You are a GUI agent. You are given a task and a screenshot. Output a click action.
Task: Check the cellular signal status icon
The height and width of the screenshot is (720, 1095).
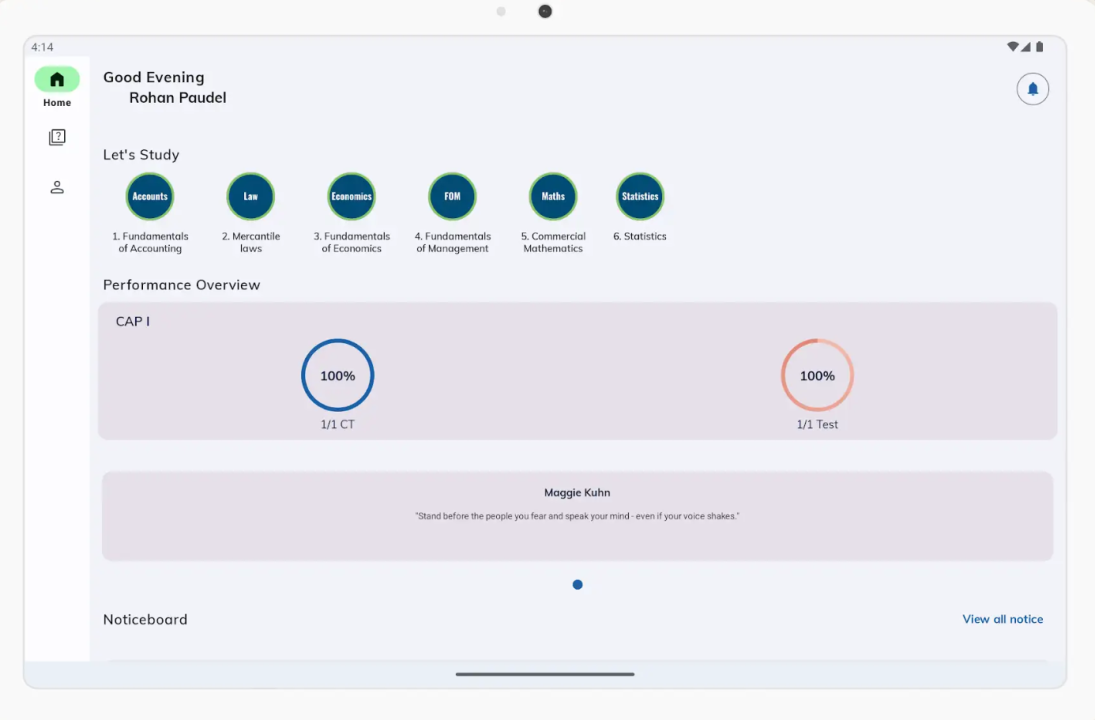tap(1025, 47)
